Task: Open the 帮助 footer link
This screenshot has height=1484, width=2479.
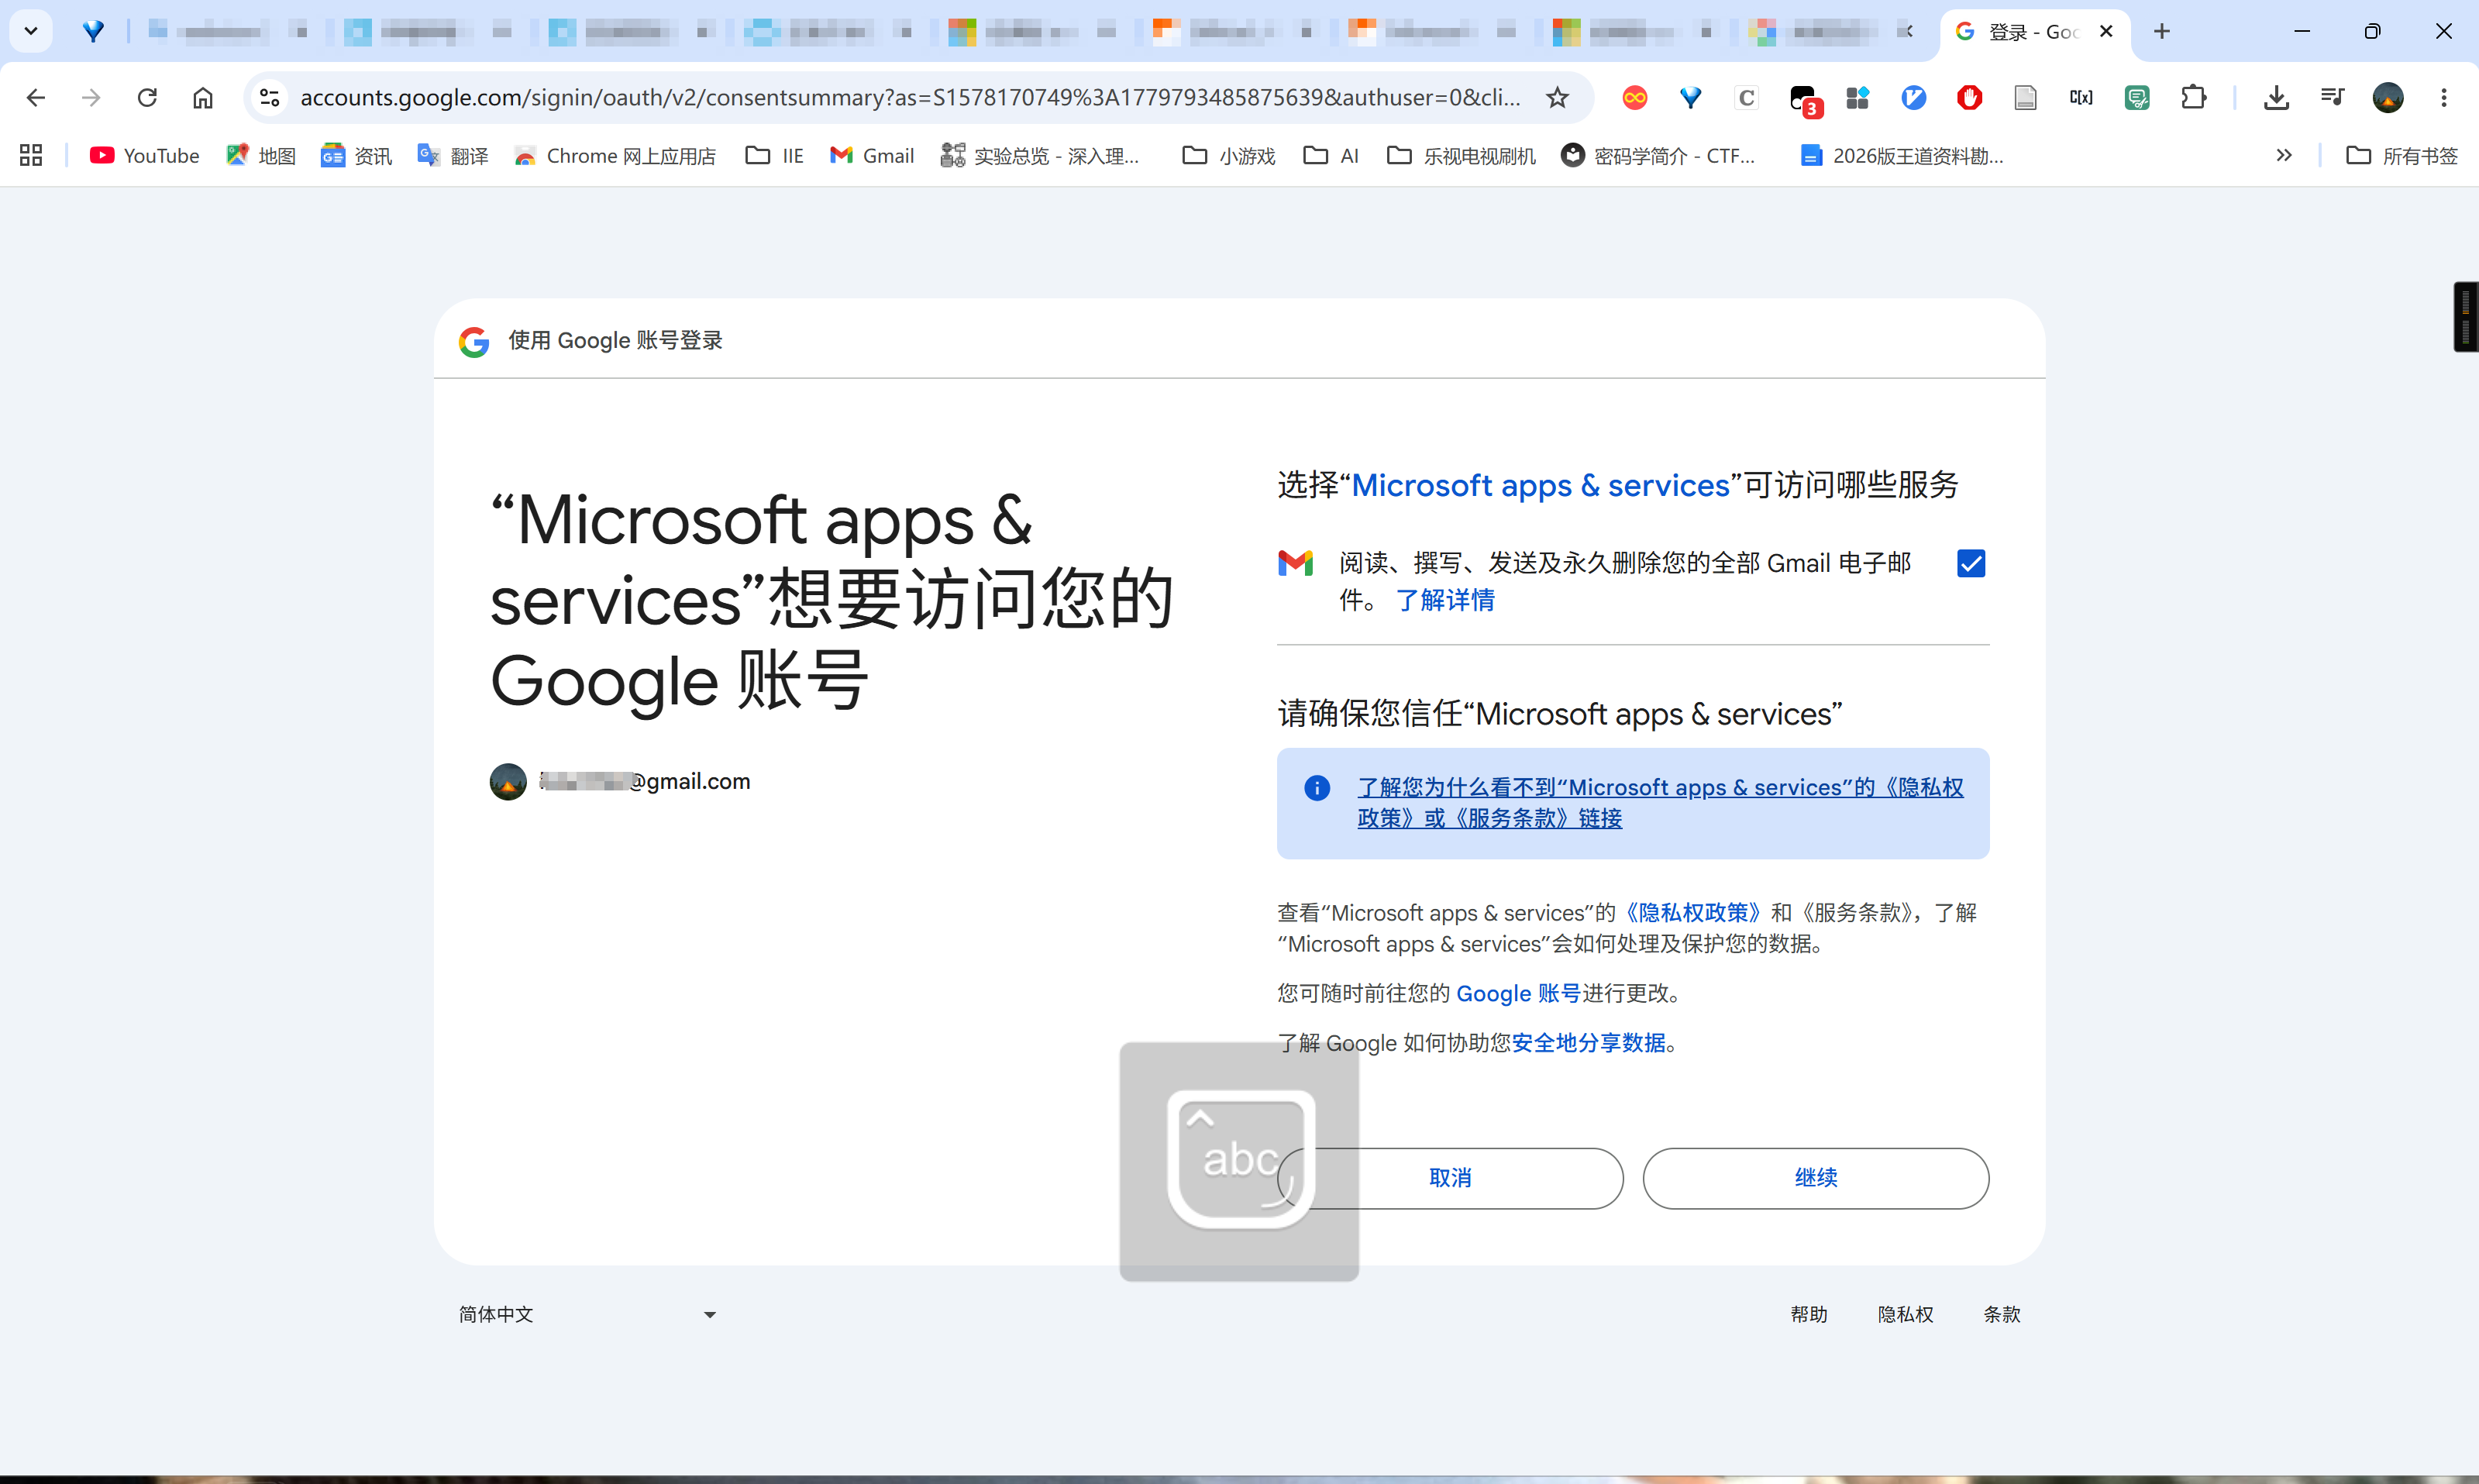Action: point(1808,1314)
